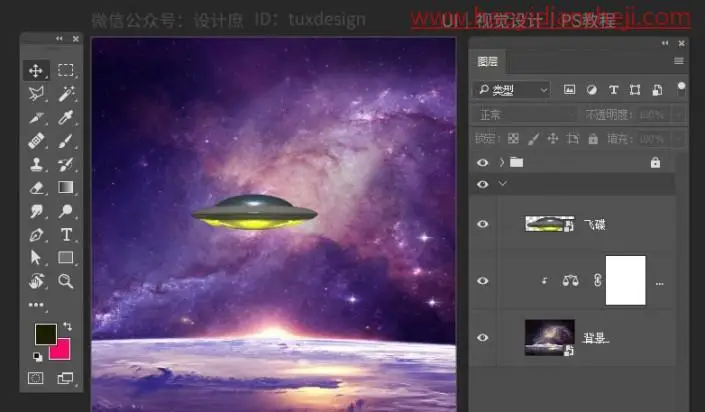
Task: Select the Smudge tool
Action: (36, 211)
